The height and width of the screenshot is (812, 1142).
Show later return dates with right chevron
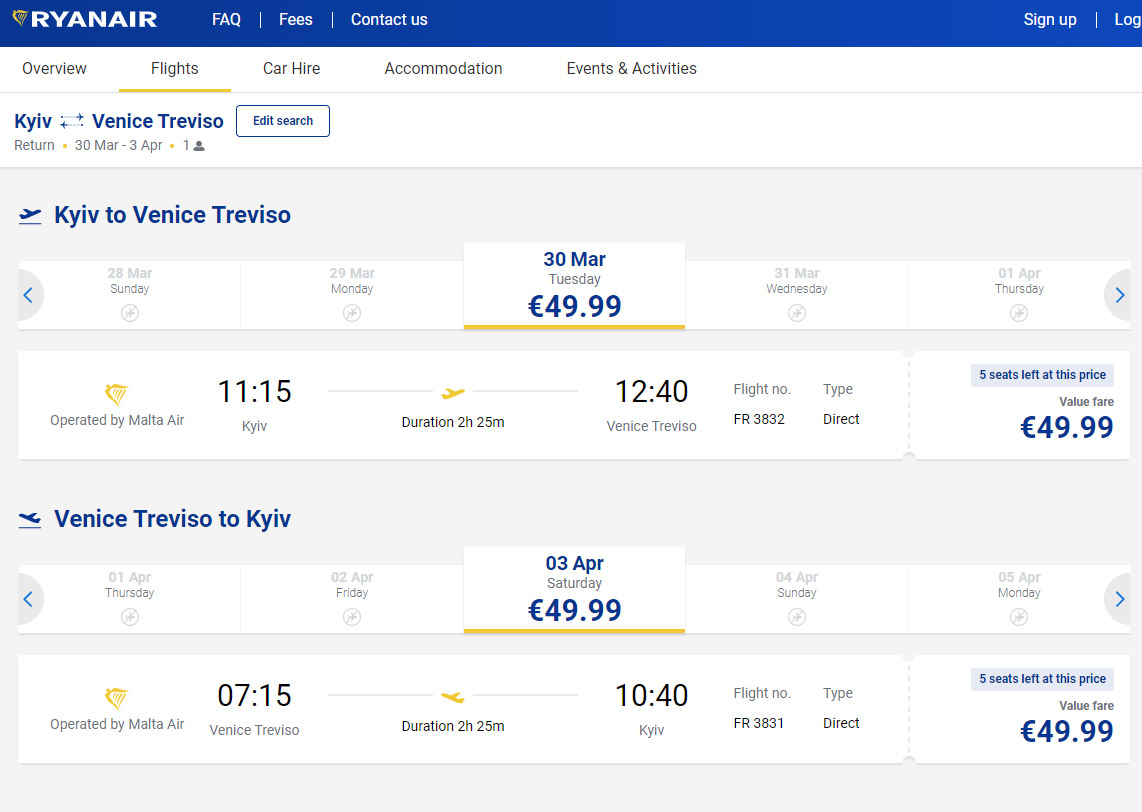click(1119, 599)
